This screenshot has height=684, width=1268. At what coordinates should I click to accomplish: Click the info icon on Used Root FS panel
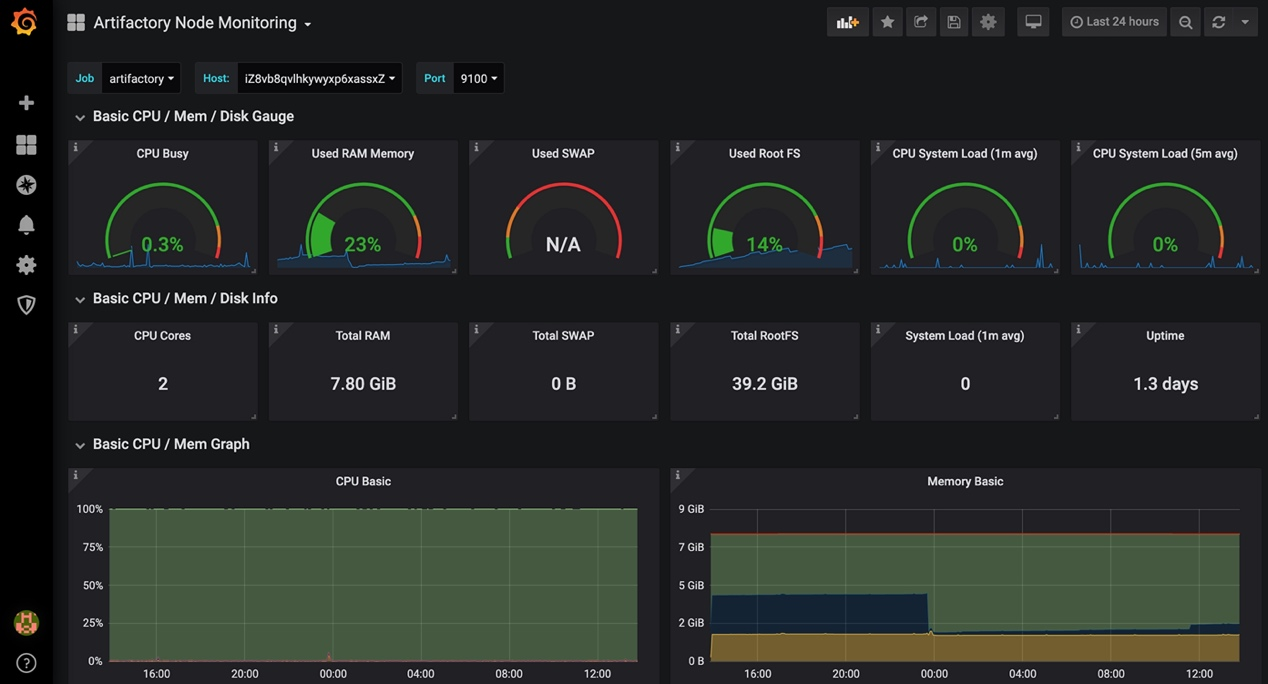pos(677,147)
